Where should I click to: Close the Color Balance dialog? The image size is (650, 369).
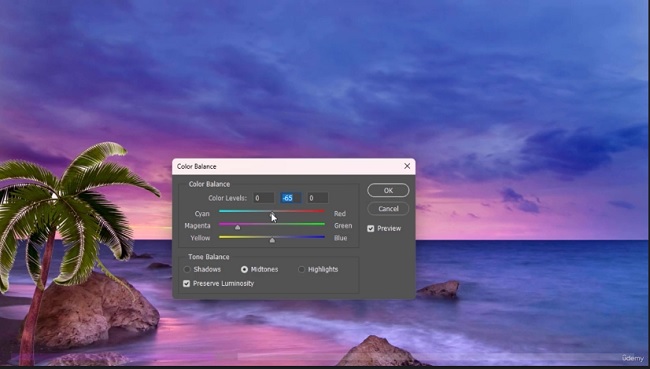[407, 166]
